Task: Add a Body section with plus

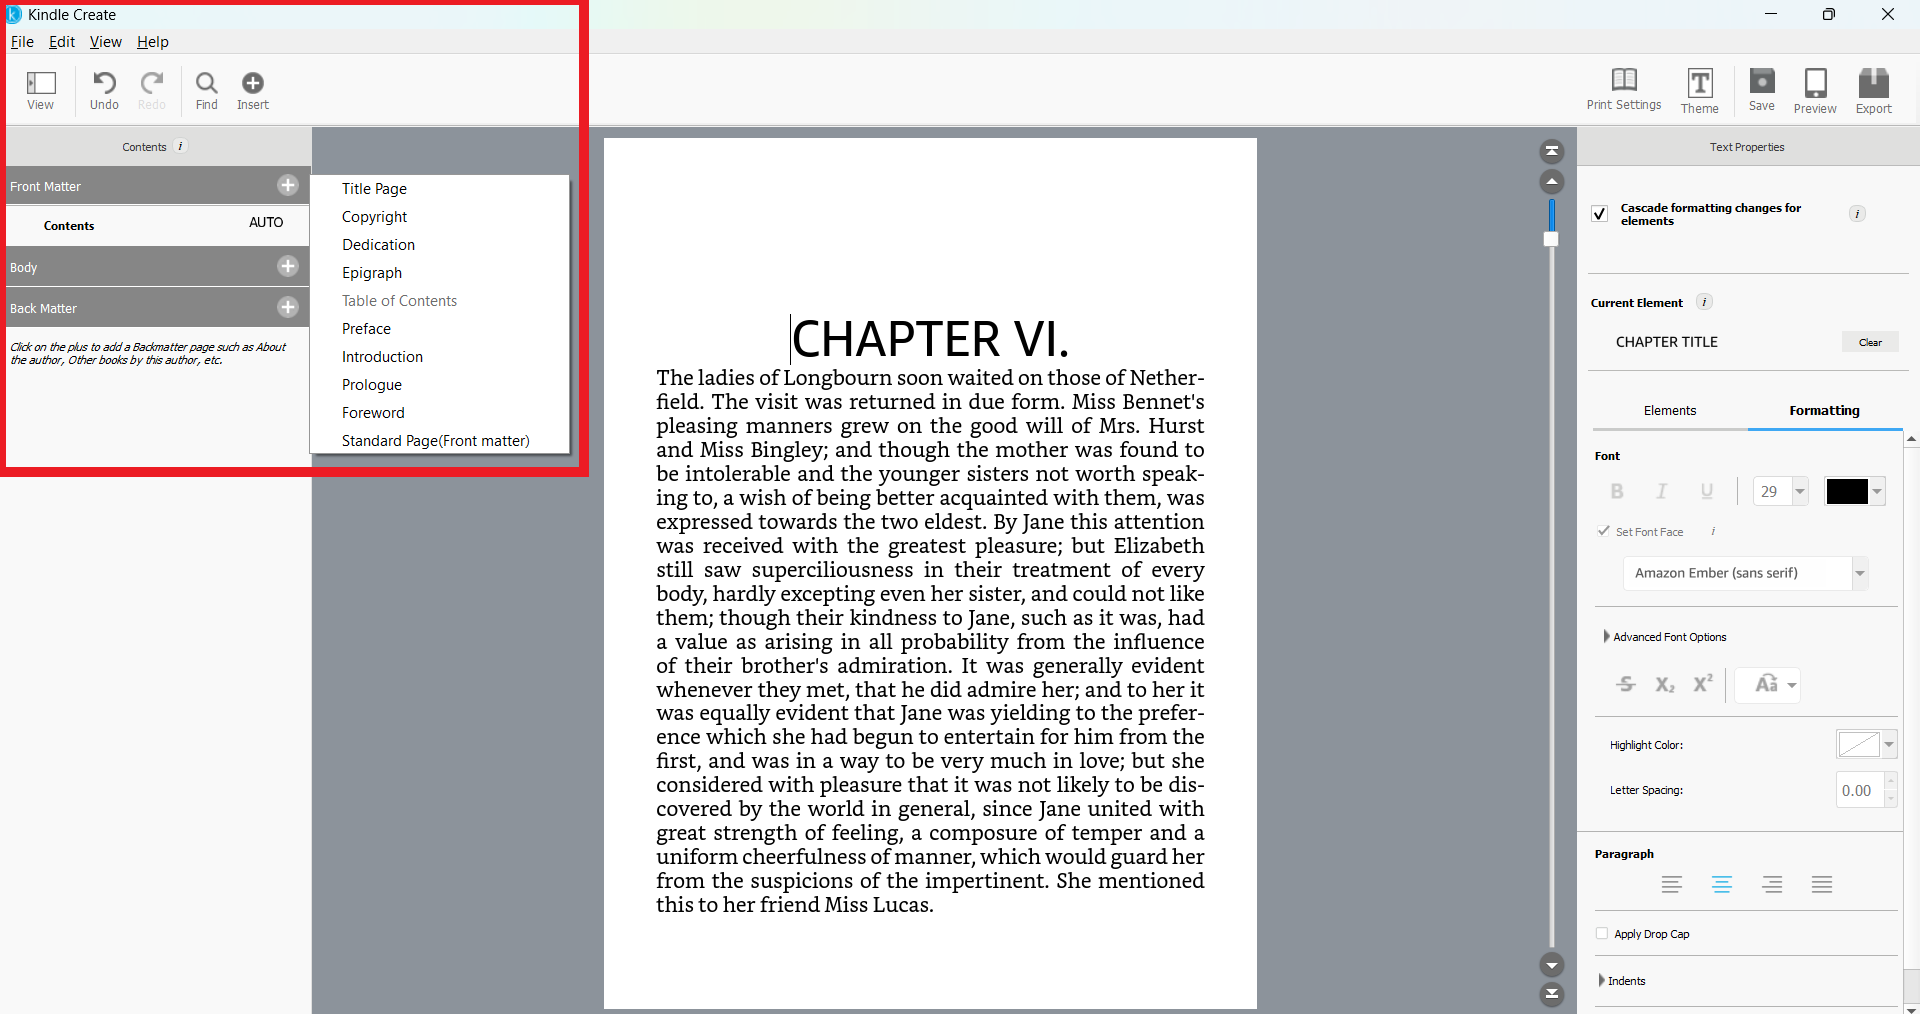Action: (288, 266)
